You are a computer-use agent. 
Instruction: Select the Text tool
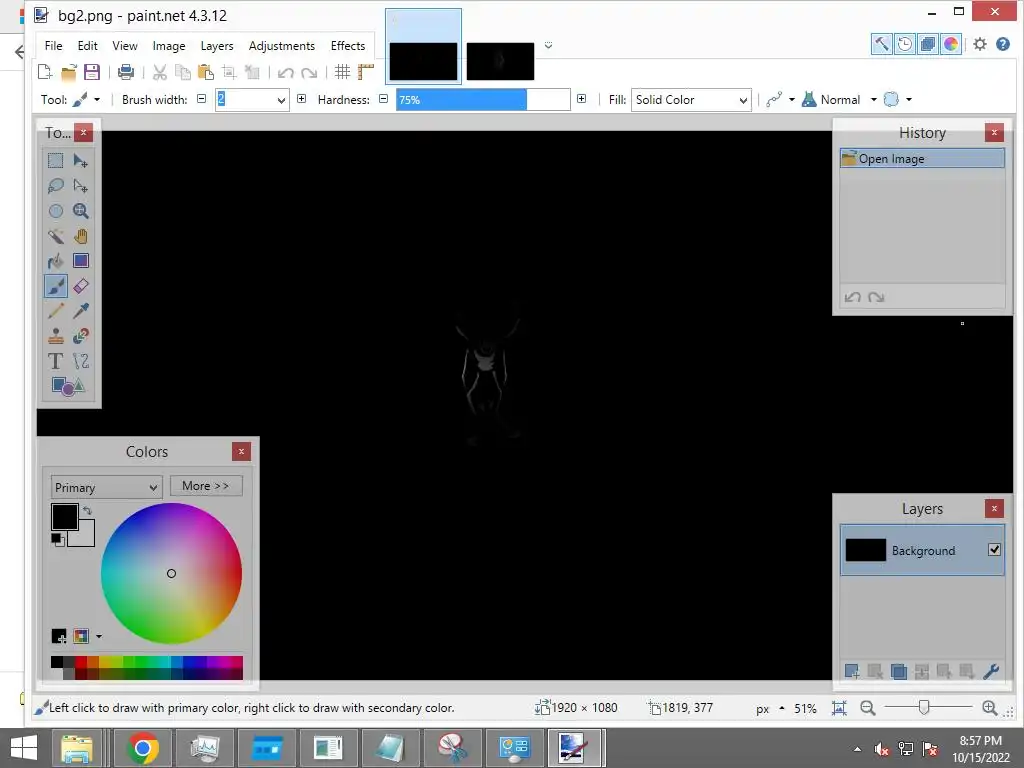(56, 361)
